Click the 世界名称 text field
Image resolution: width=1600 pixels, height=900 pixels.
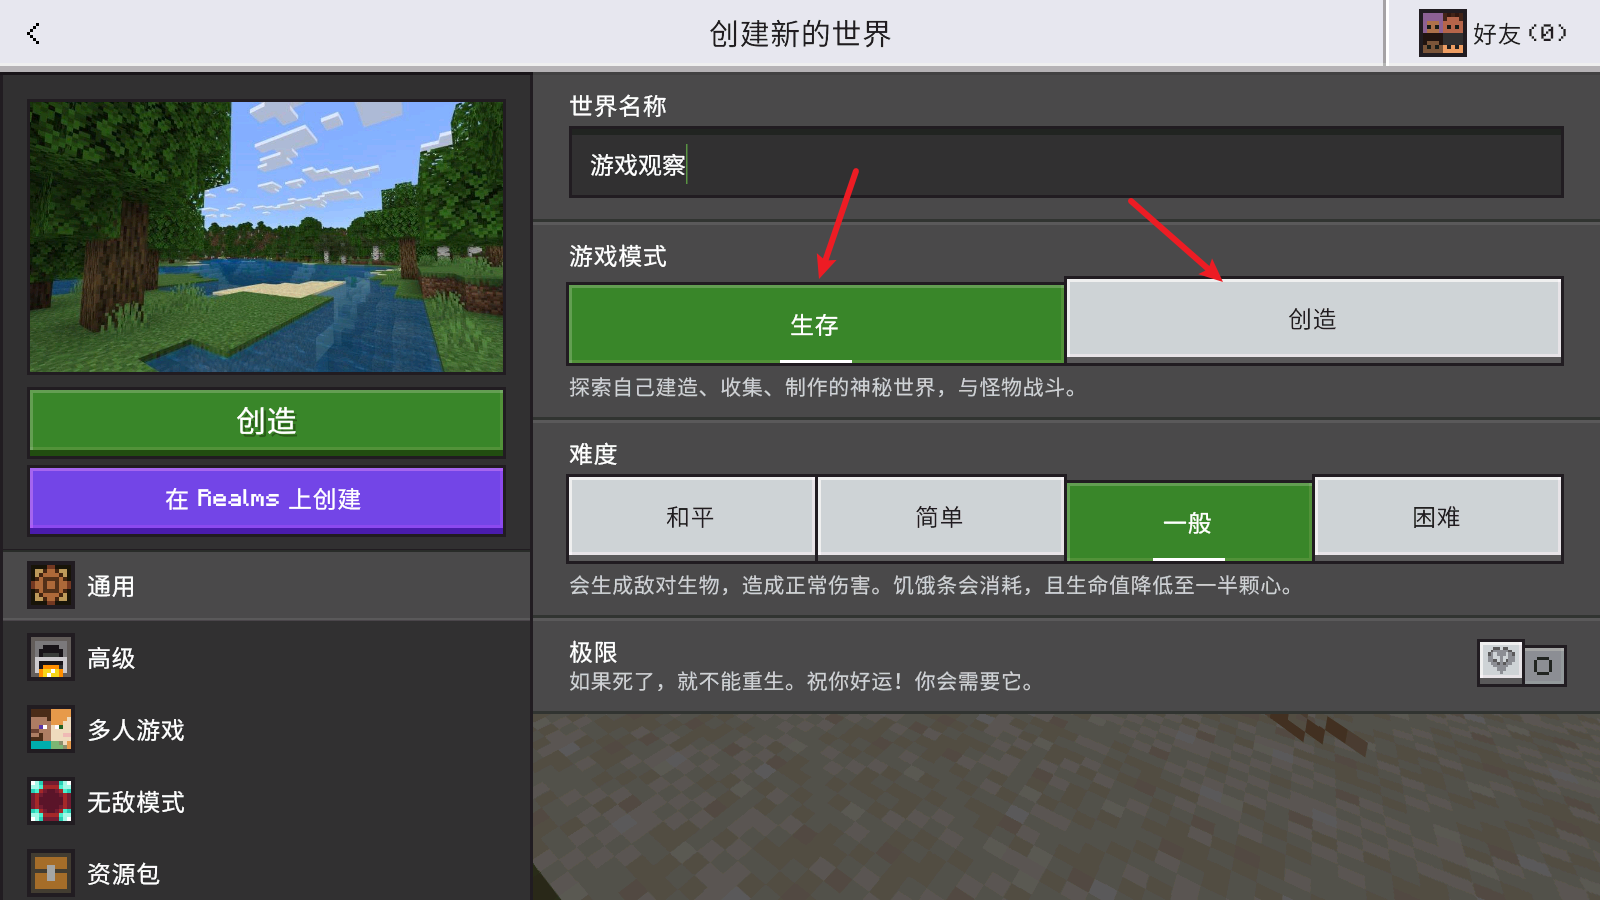pyautogui.click(x=1066, y=164)
